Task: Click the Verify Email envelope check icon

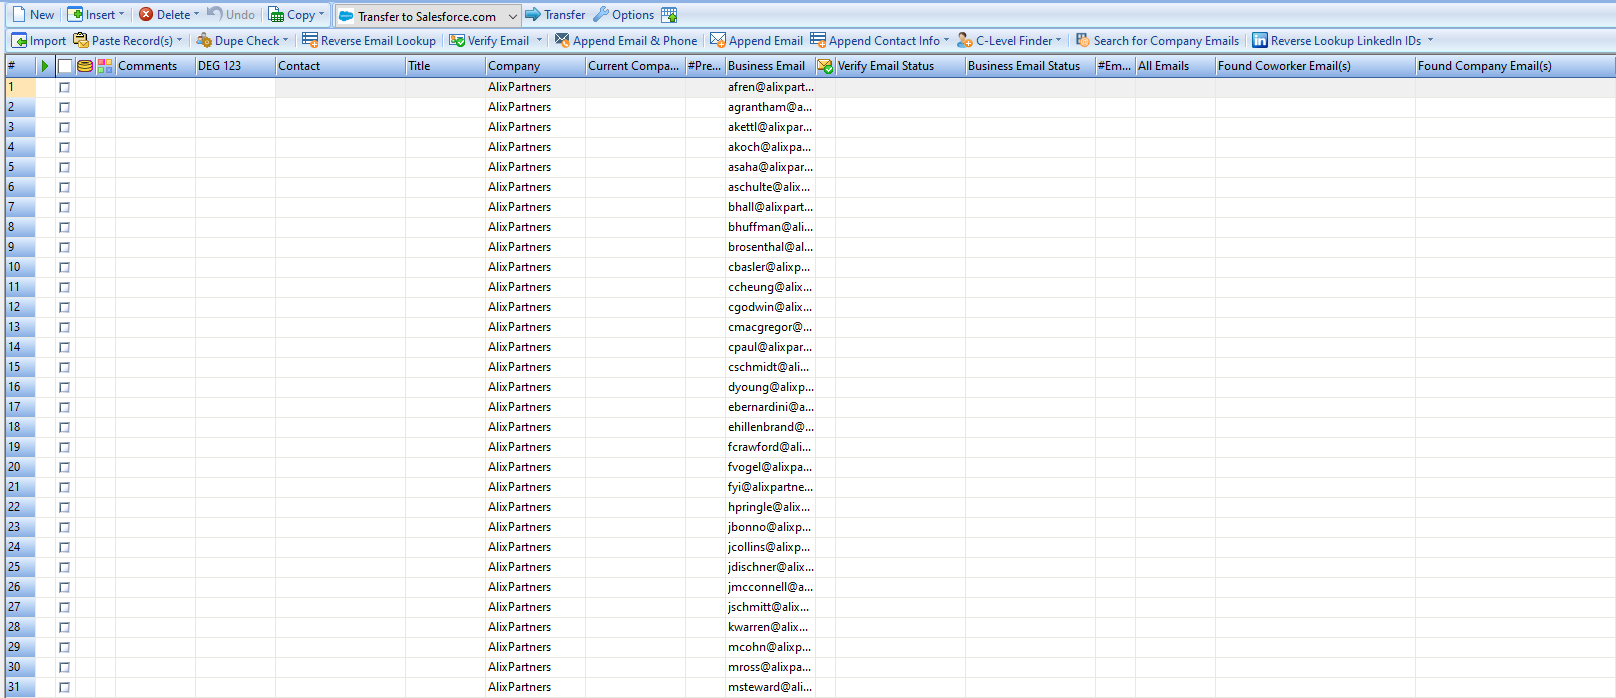Action: [x=457, y=41]
